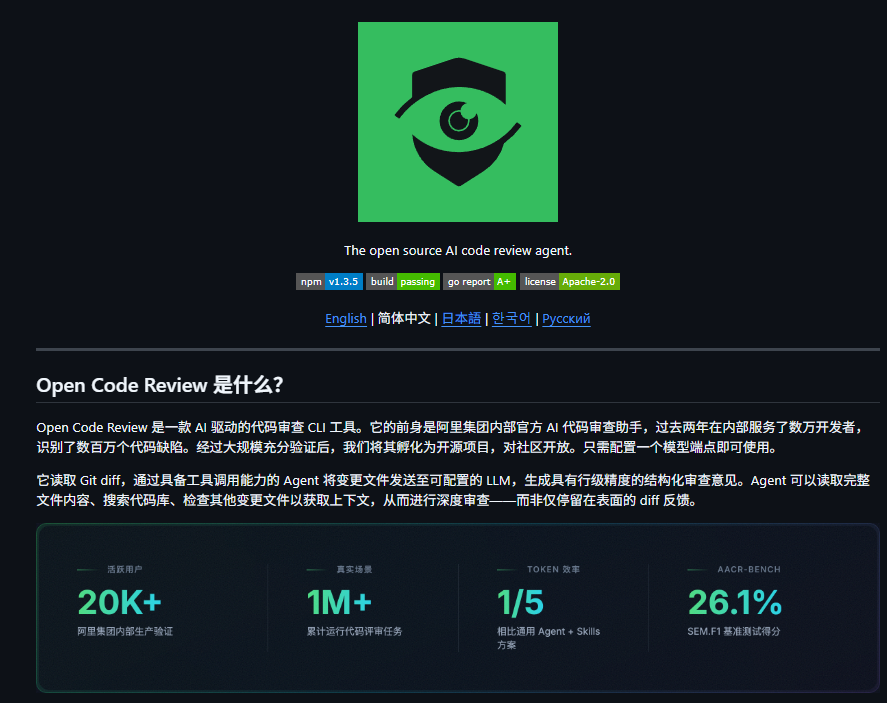Click the 真实场景 label

[x=354, y=570]
